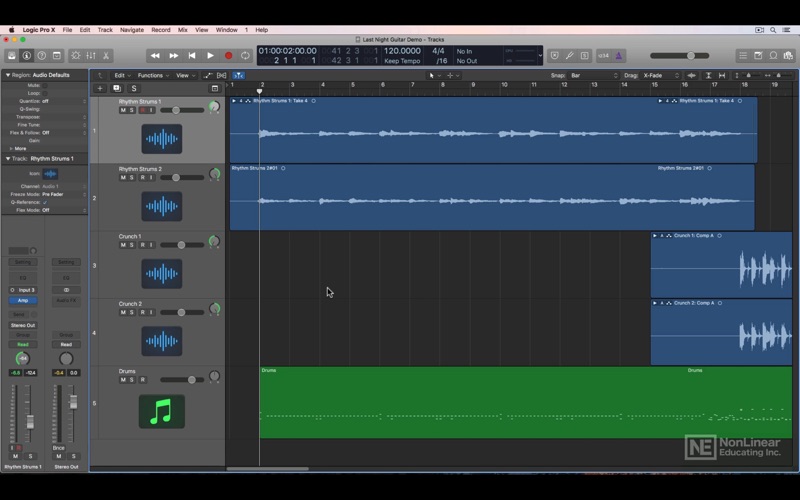The image size is (800, 500).
Task: Open the Drag X-Fade dropdown
Action: click(661, 76)
